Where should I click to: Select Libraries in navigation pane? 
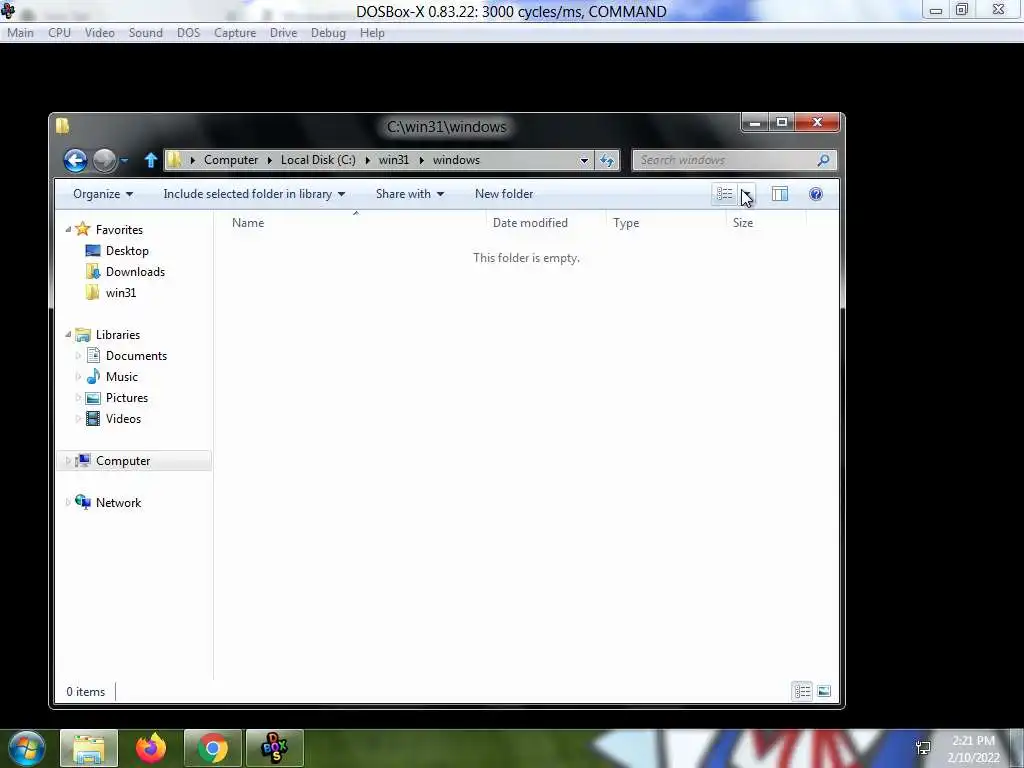pos(118,334)
